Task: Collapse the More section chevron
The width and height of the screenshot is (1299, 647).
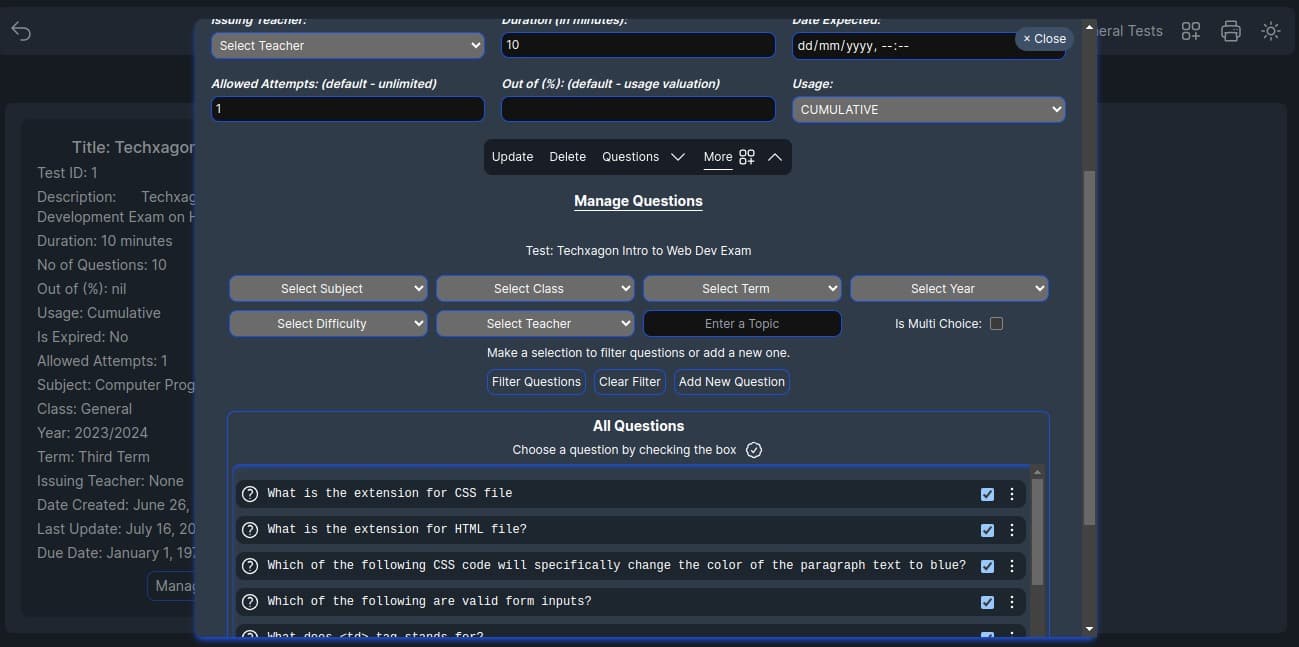Action: (775, 157)
